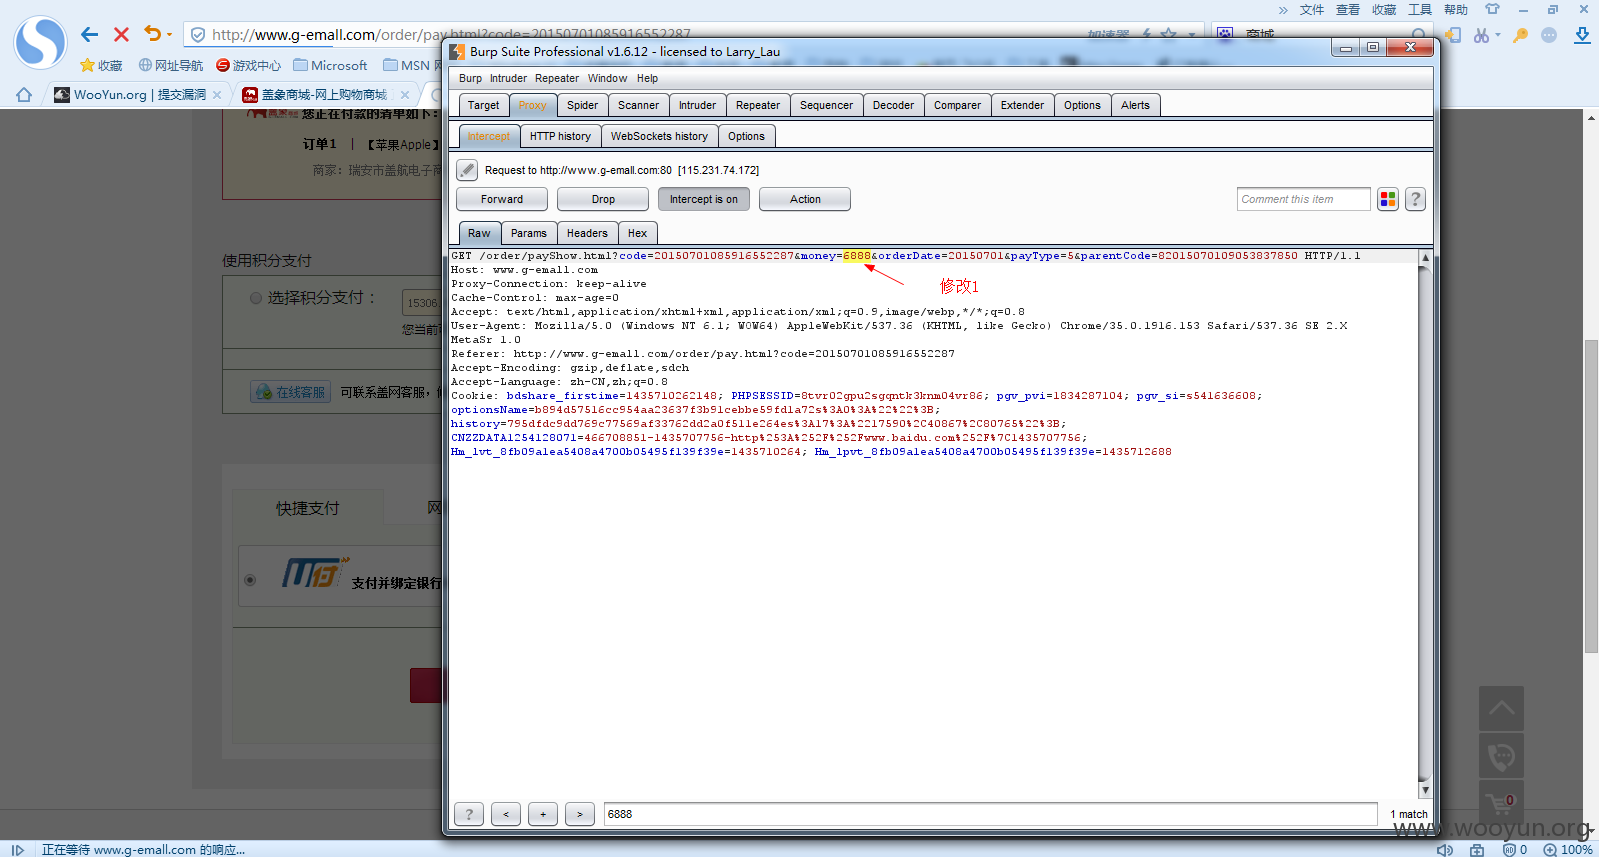Switch to the Params view tab
This screenshot has width=1599, height=857.
[528, 233]
